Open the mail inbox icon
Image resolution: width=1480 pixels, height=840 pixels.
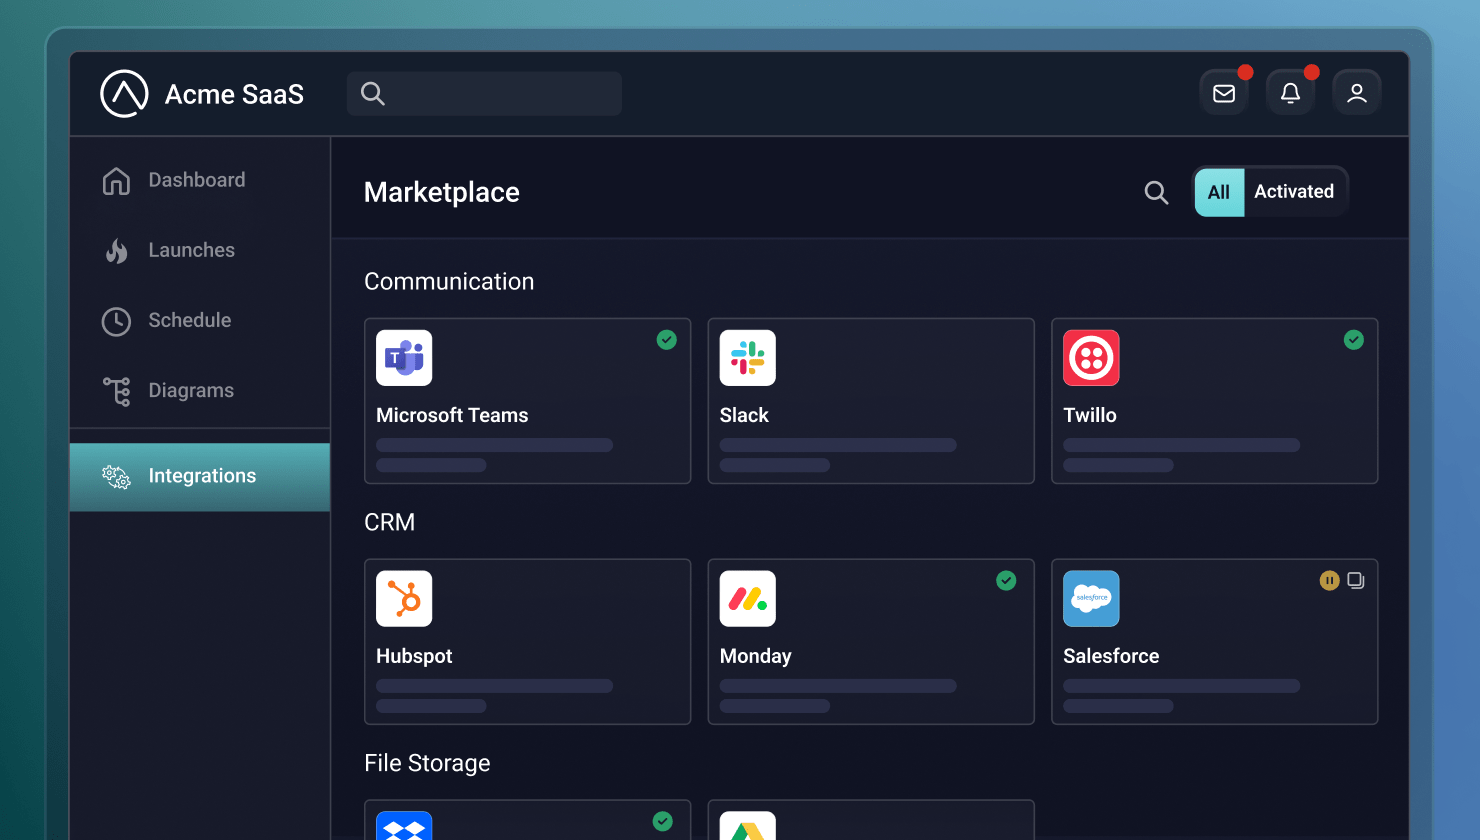click(x=1224, y=93)
